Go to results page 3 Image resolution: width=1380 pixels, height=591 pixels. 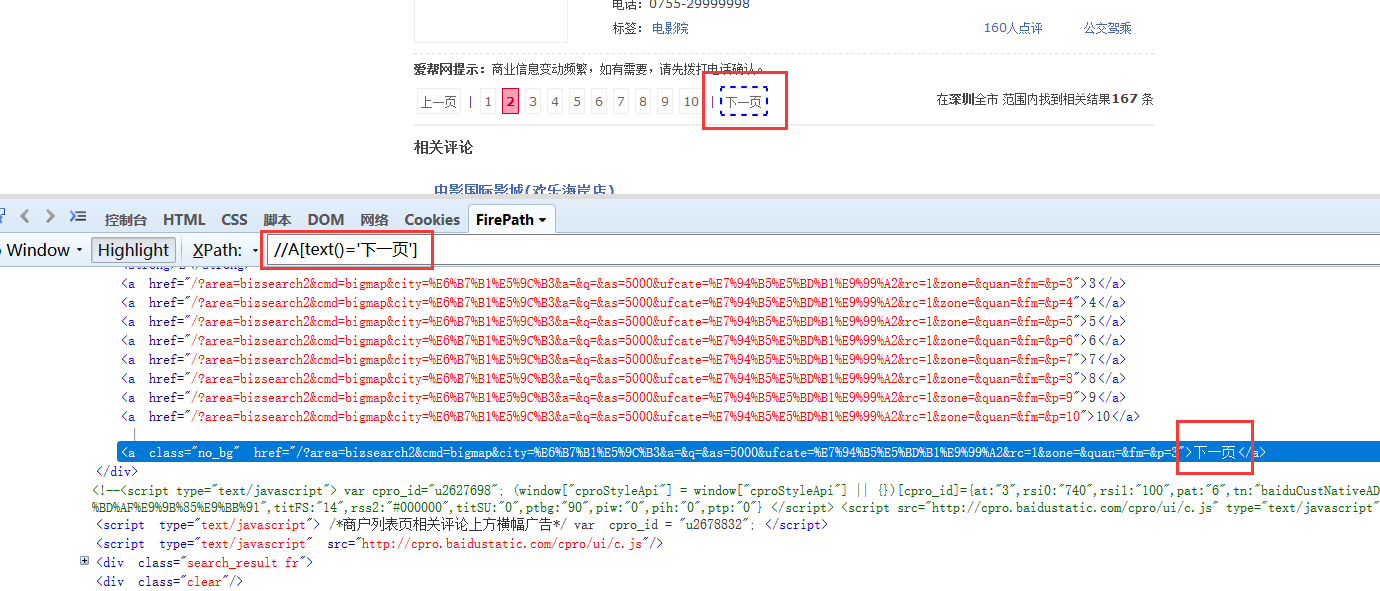pyautogui.click(x=533, y=101)
